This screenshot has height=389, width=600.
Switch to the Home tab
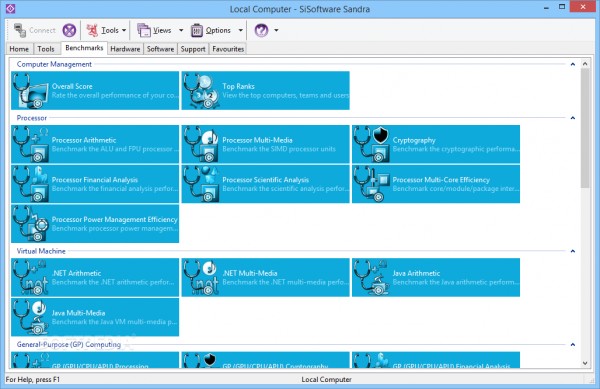pyautogui.click(x=19, y=49)
